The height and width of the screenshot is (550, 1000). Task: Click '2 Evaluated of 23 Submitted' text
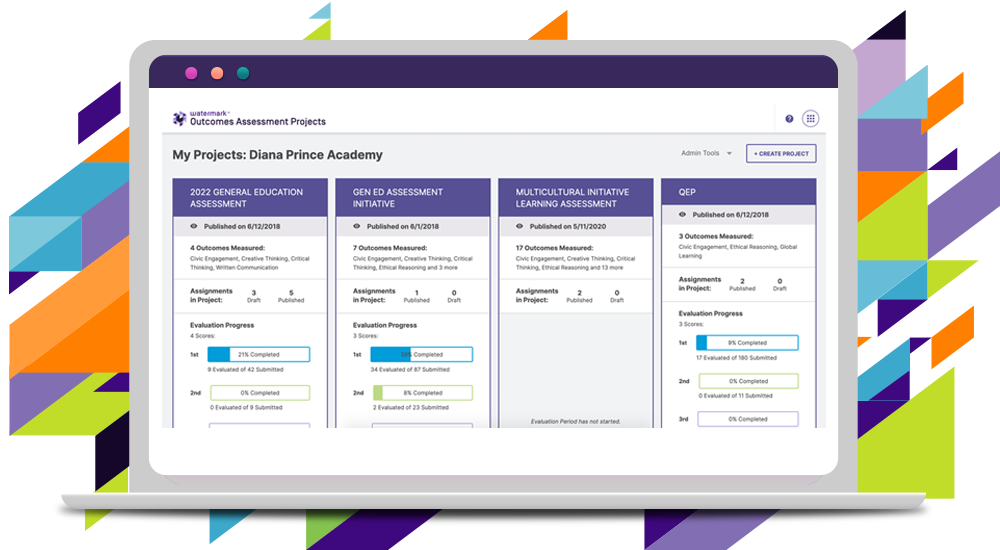click(411, 408)
